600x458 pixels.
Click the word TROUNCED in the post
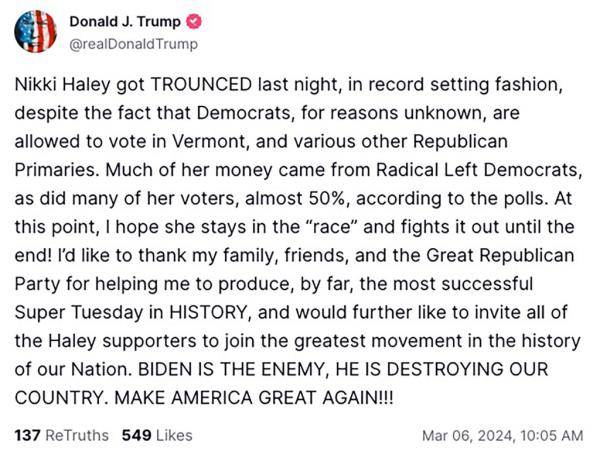201,85
